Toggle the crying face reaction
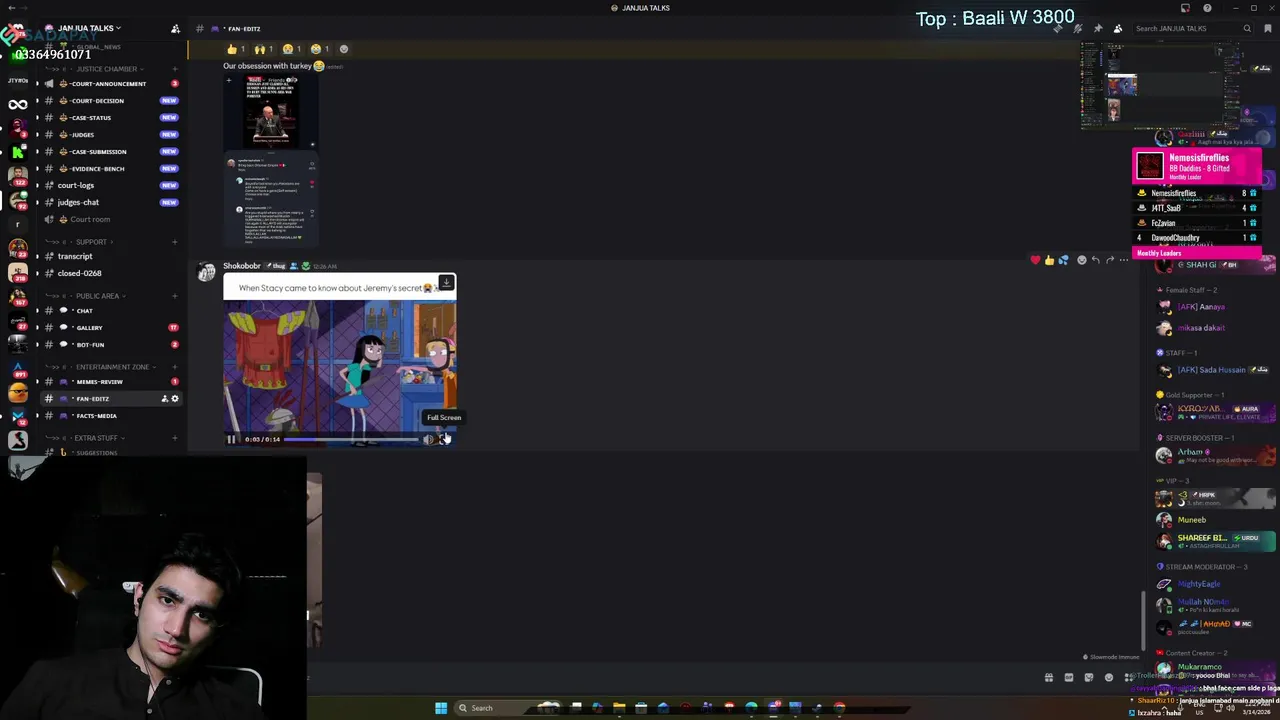 click(x=291, y=49)
